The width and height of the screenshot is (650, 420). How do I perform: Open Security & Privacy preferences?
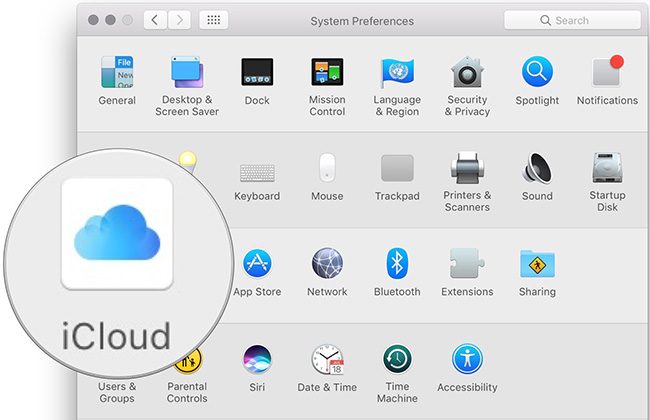467,72
